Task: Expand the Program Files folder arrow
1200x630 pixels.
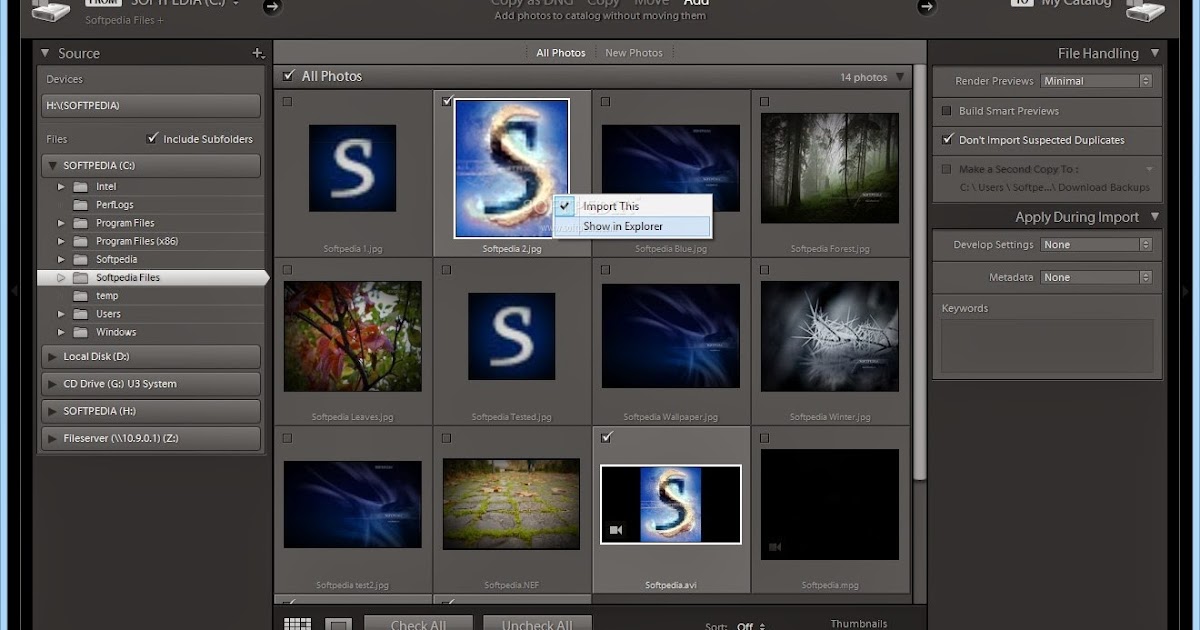Action: pyautogui.click(x=61, y=223)
